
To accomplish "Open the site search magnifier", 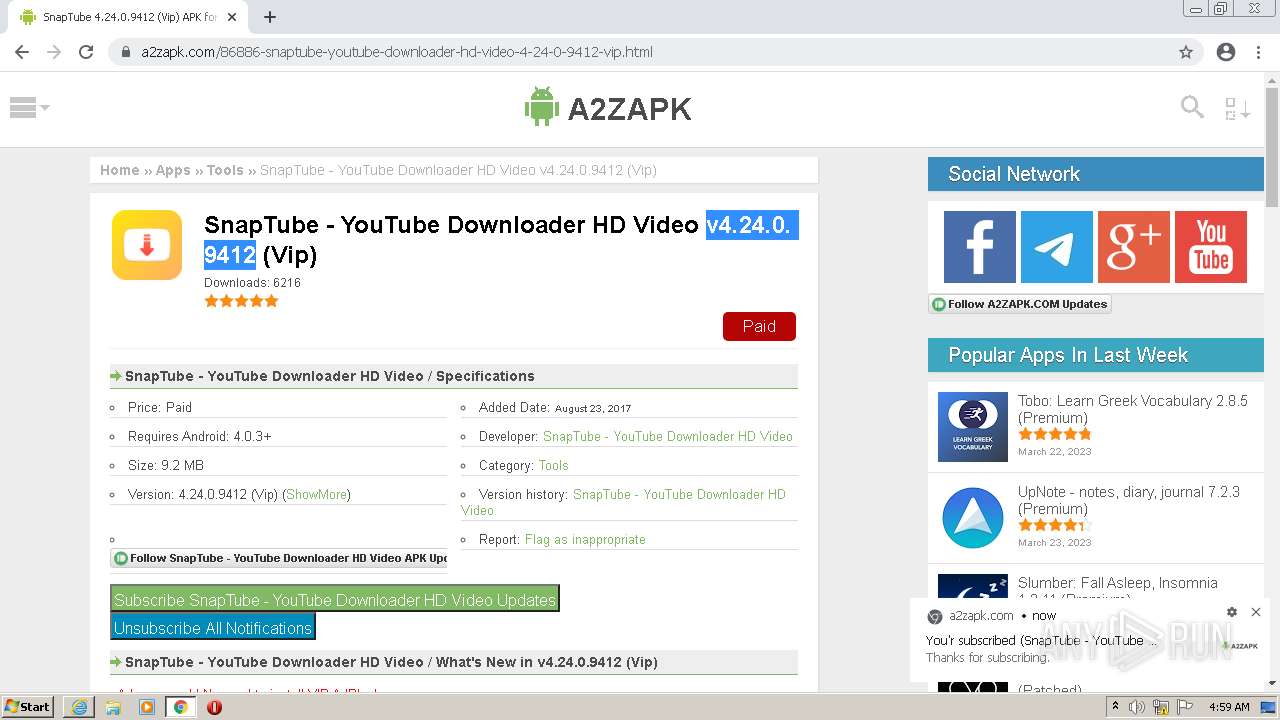I will coord(1192,107).
